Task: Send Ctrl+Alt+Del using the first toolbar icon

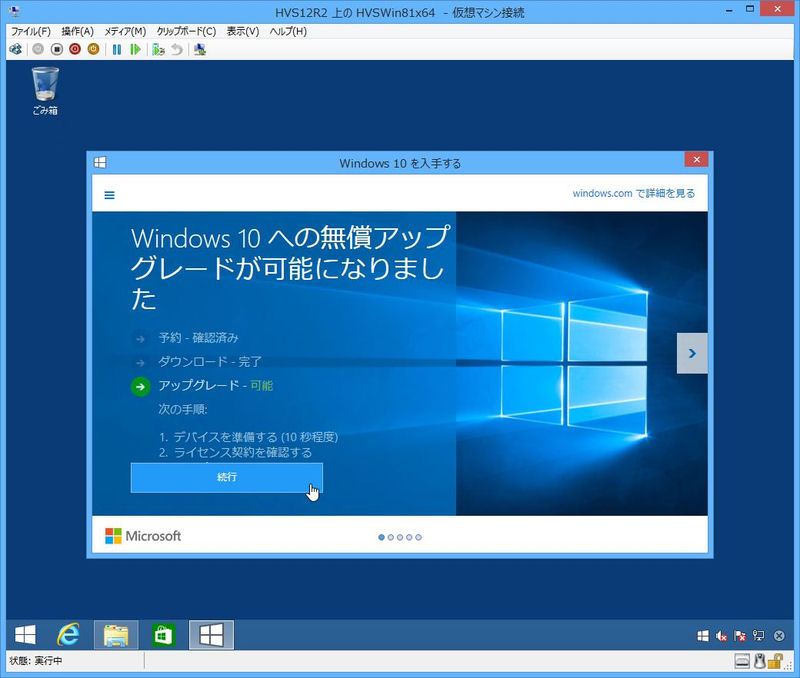Action: pyautogui.click(x=16, y=49)
